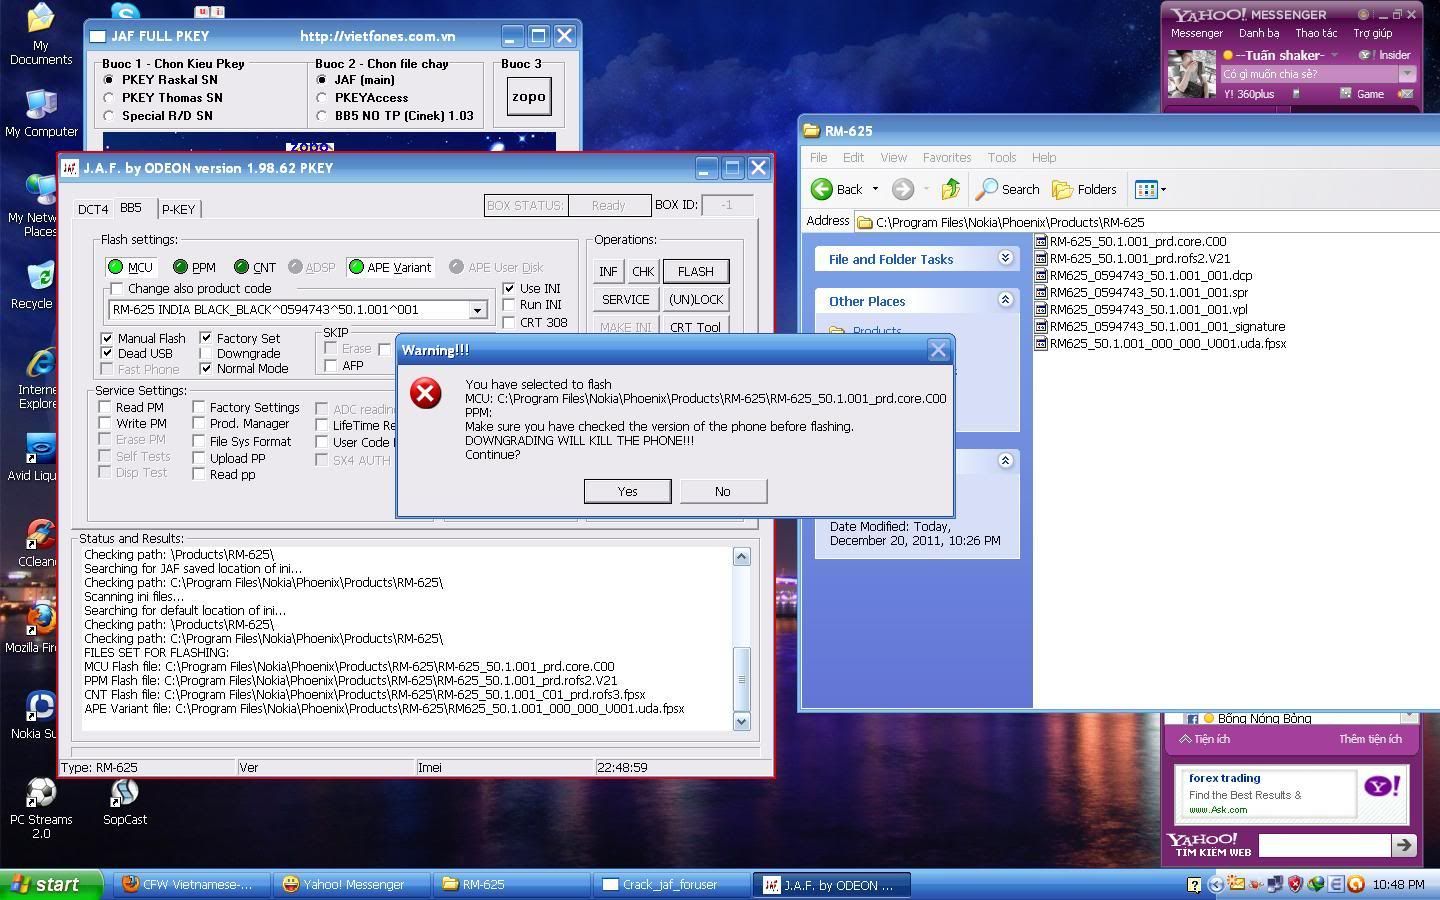The height and width of the screenshot is (900, 1440).
Task: Click the Yahoo Messenger avatar picture
Action: (1191, 74)
